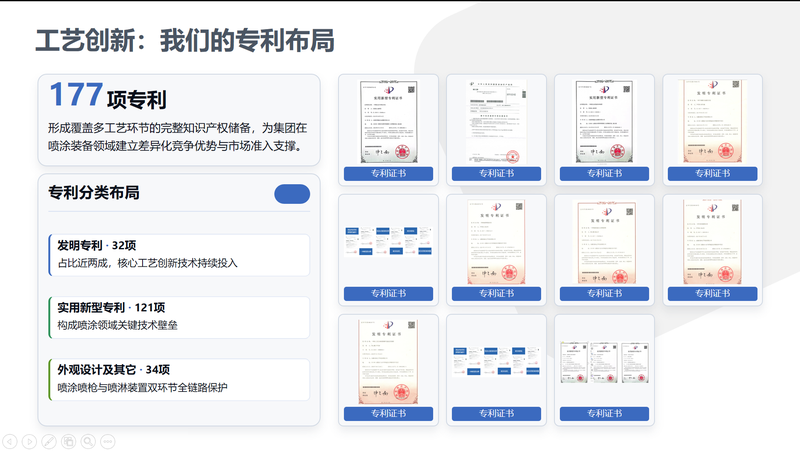Click 专利证书 label under top-row second card
Image resolution: width=800 pixels, height=451 pixels.
[496, 173]
